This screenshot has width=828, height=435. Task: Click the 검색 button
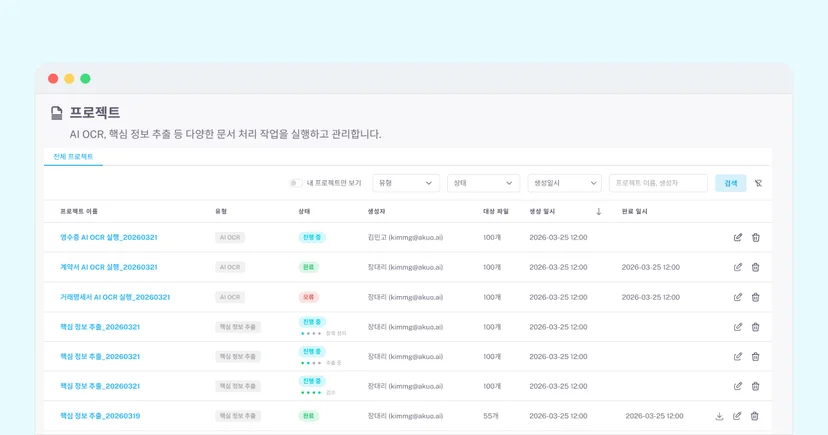click(731, 183)
